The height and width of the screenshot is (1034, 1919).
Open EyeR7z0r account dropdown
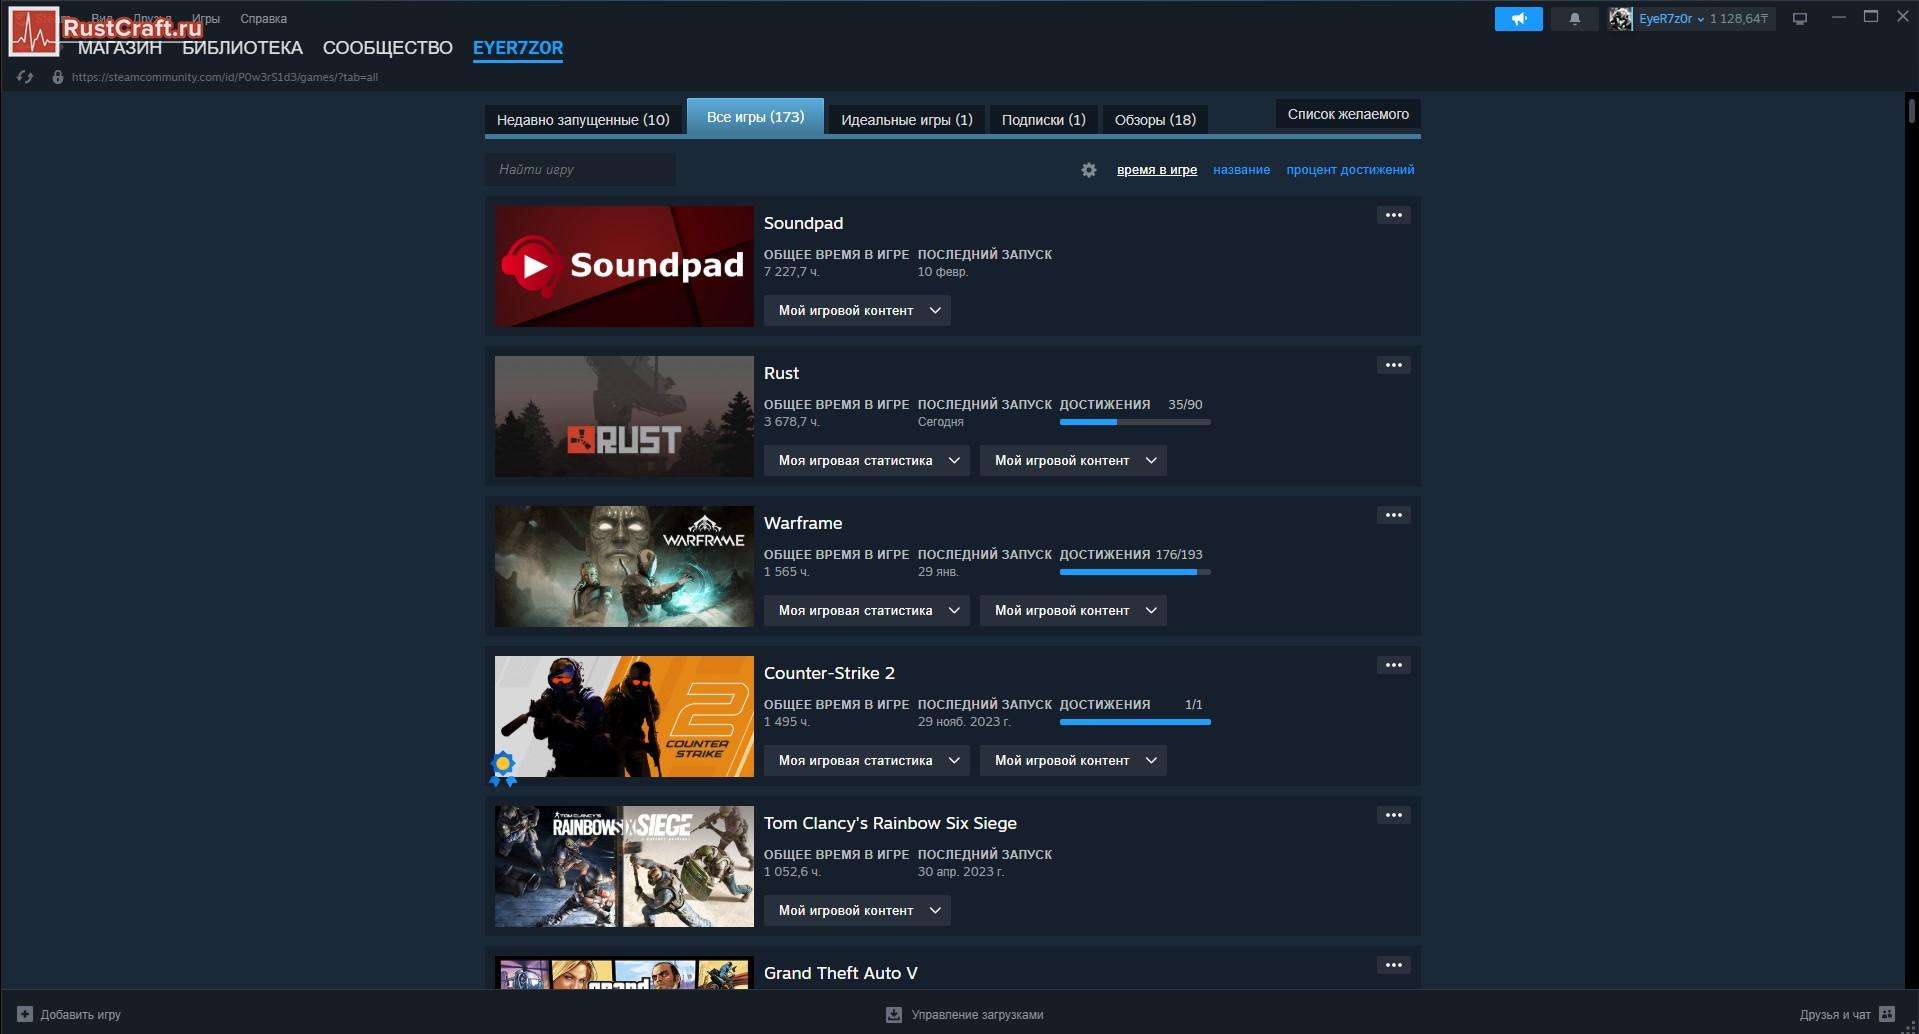(1671, 19)
